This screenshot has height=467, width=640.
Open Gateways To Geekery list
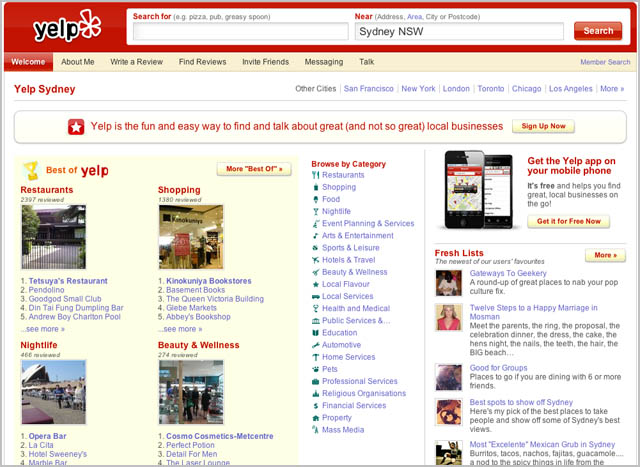click(508, 273)
